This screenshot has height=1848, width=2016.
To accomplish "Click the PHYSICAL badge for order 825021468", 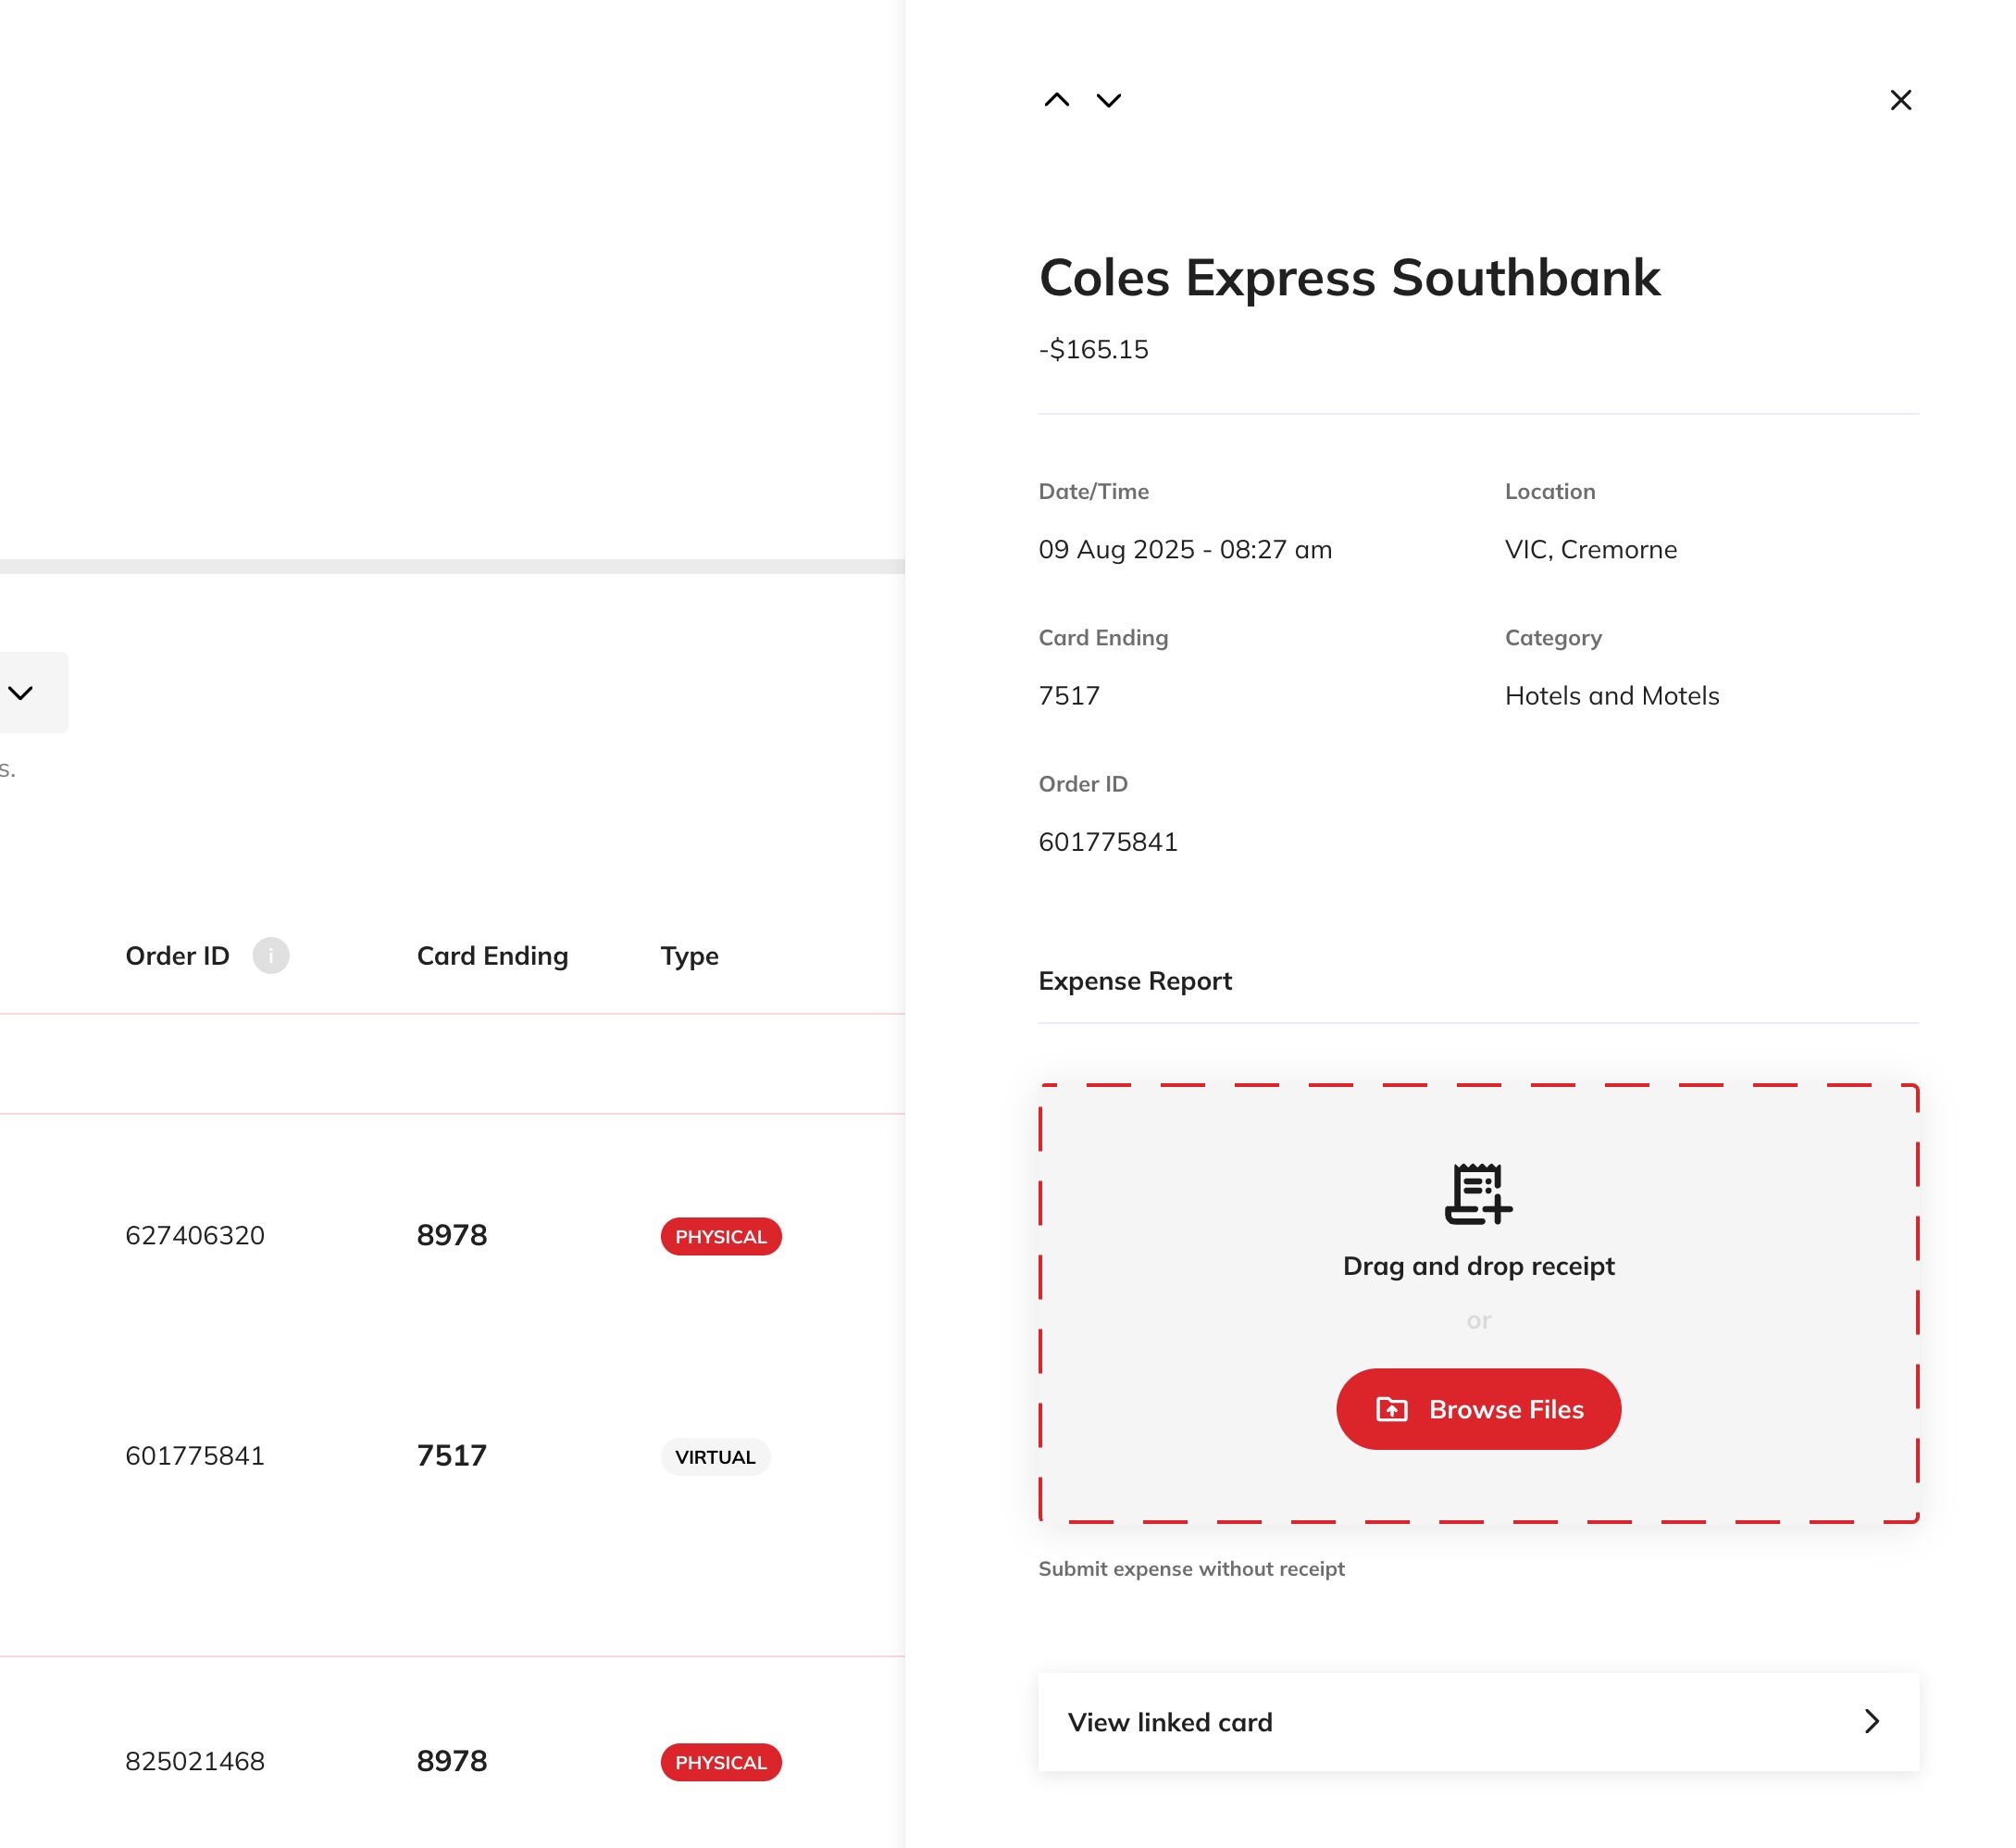I will [720, 1762].
